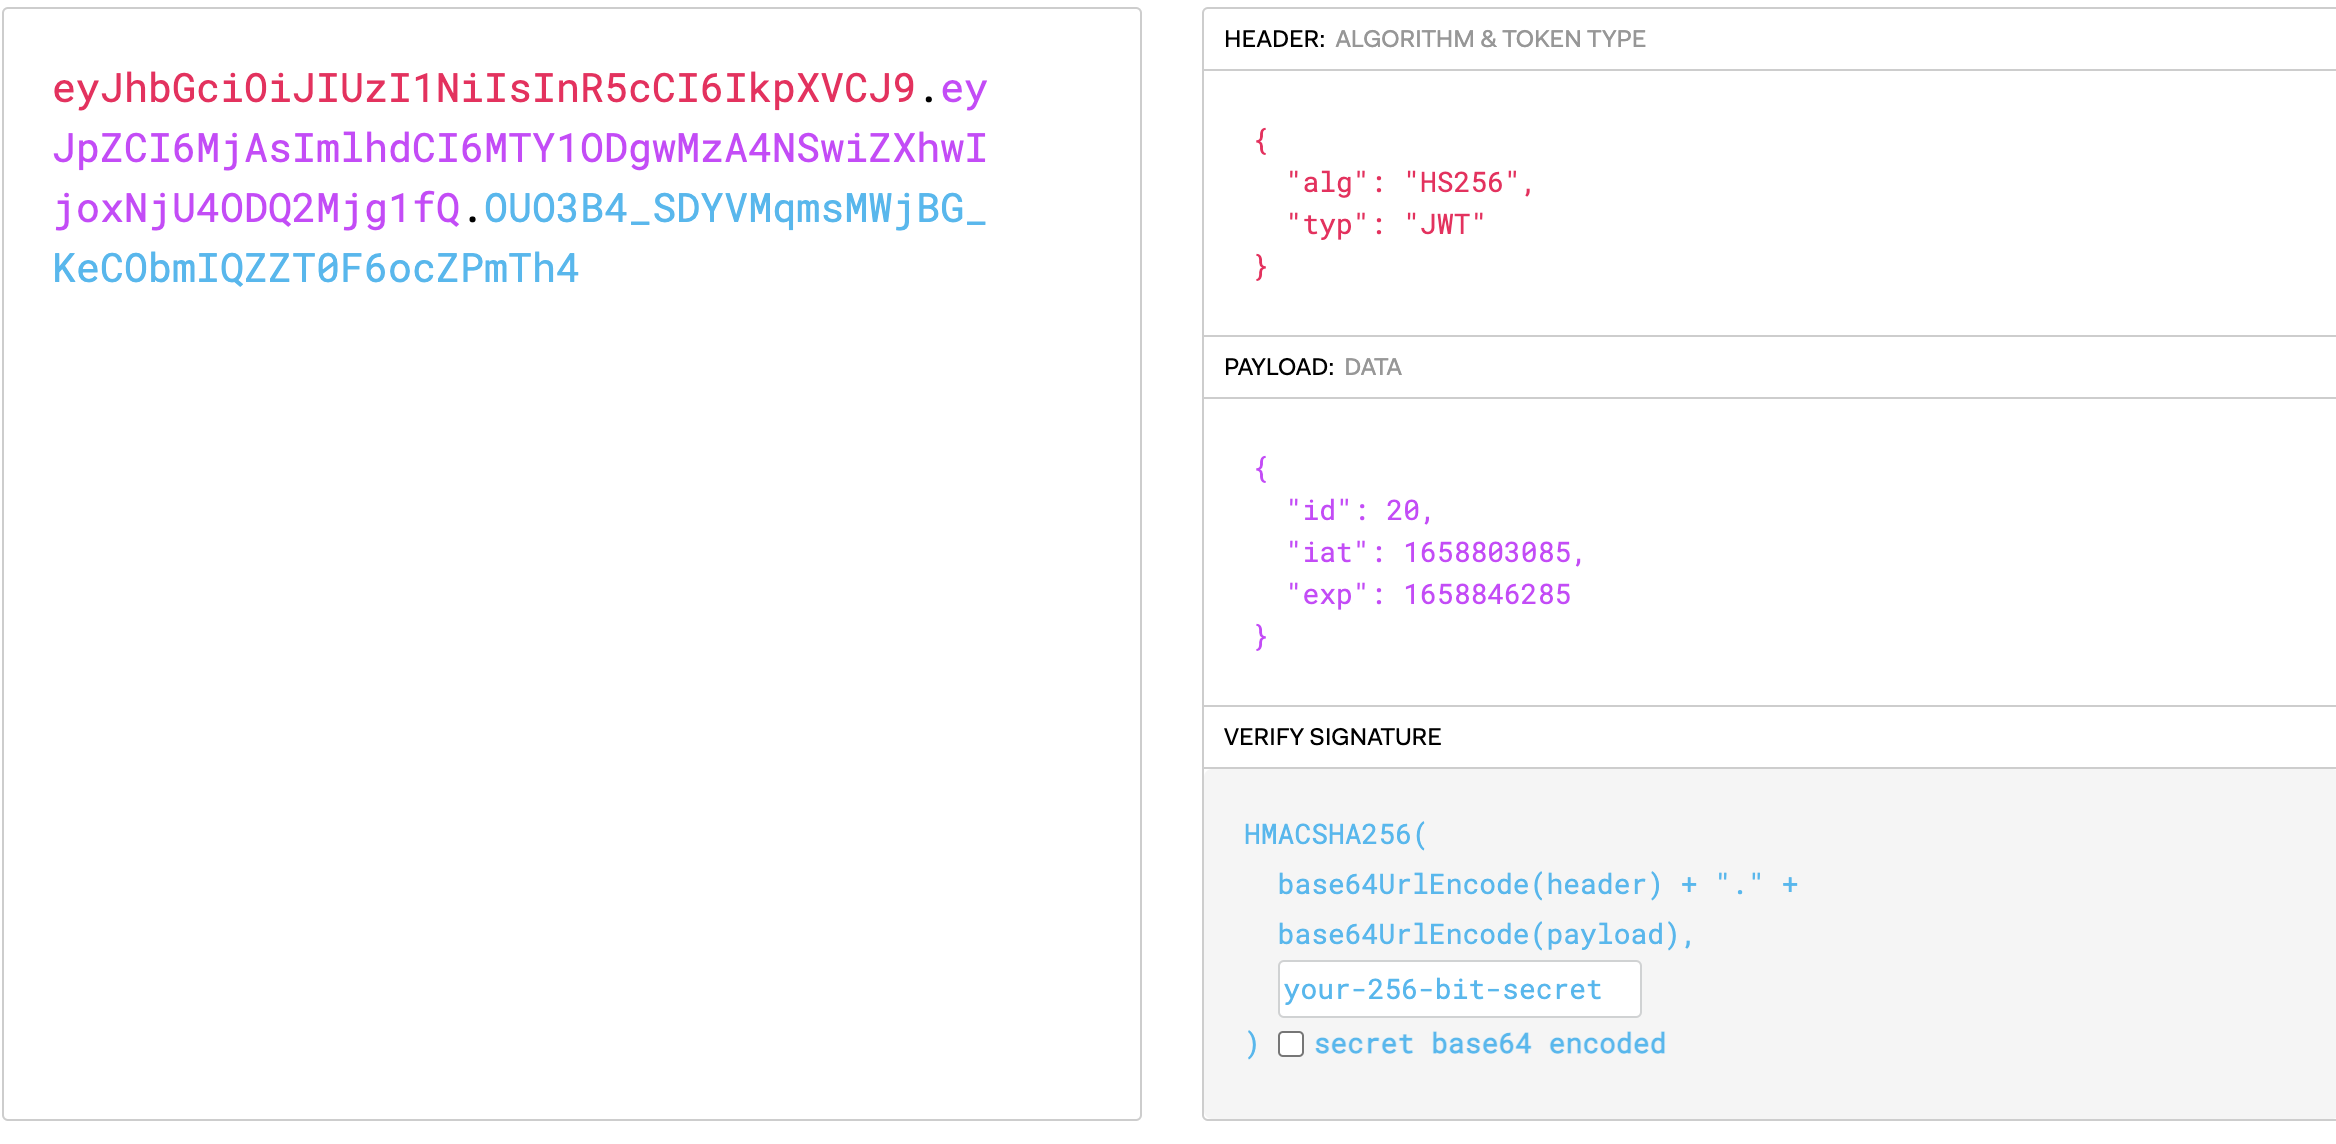Click blue signature text KeCObmIQZZT0F6ocZPmTh4
Viewport: 2336px width, 1144px height.
[316, 269]
